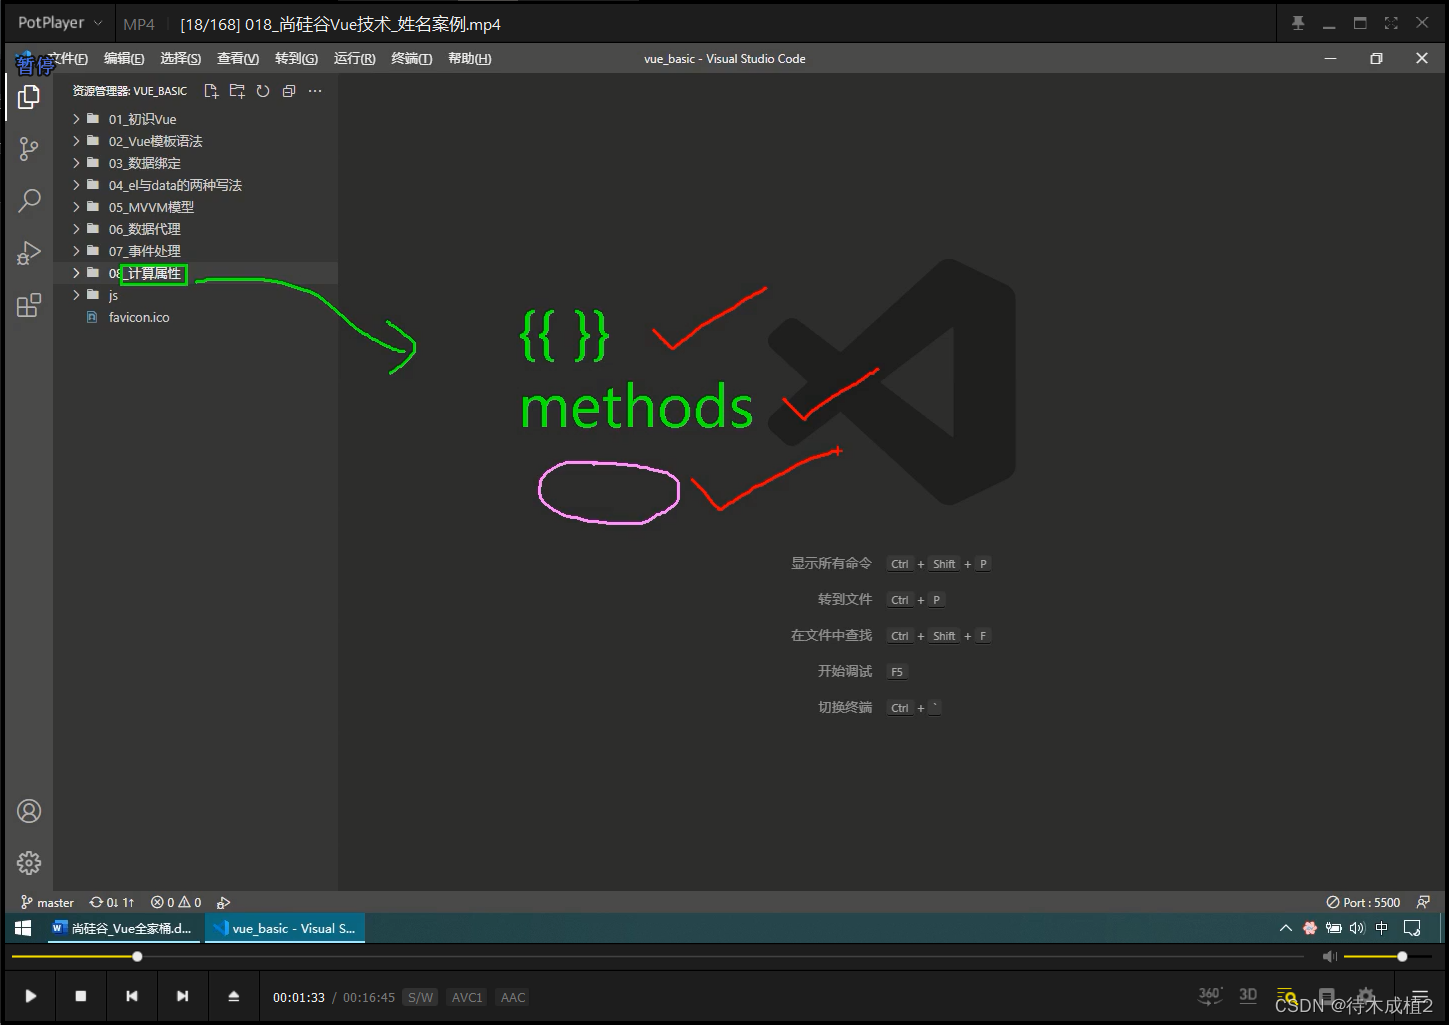Viewport: 1449px width, 1025px height.
Task: Open the 运行(R) menu
Action: (354, 59)
